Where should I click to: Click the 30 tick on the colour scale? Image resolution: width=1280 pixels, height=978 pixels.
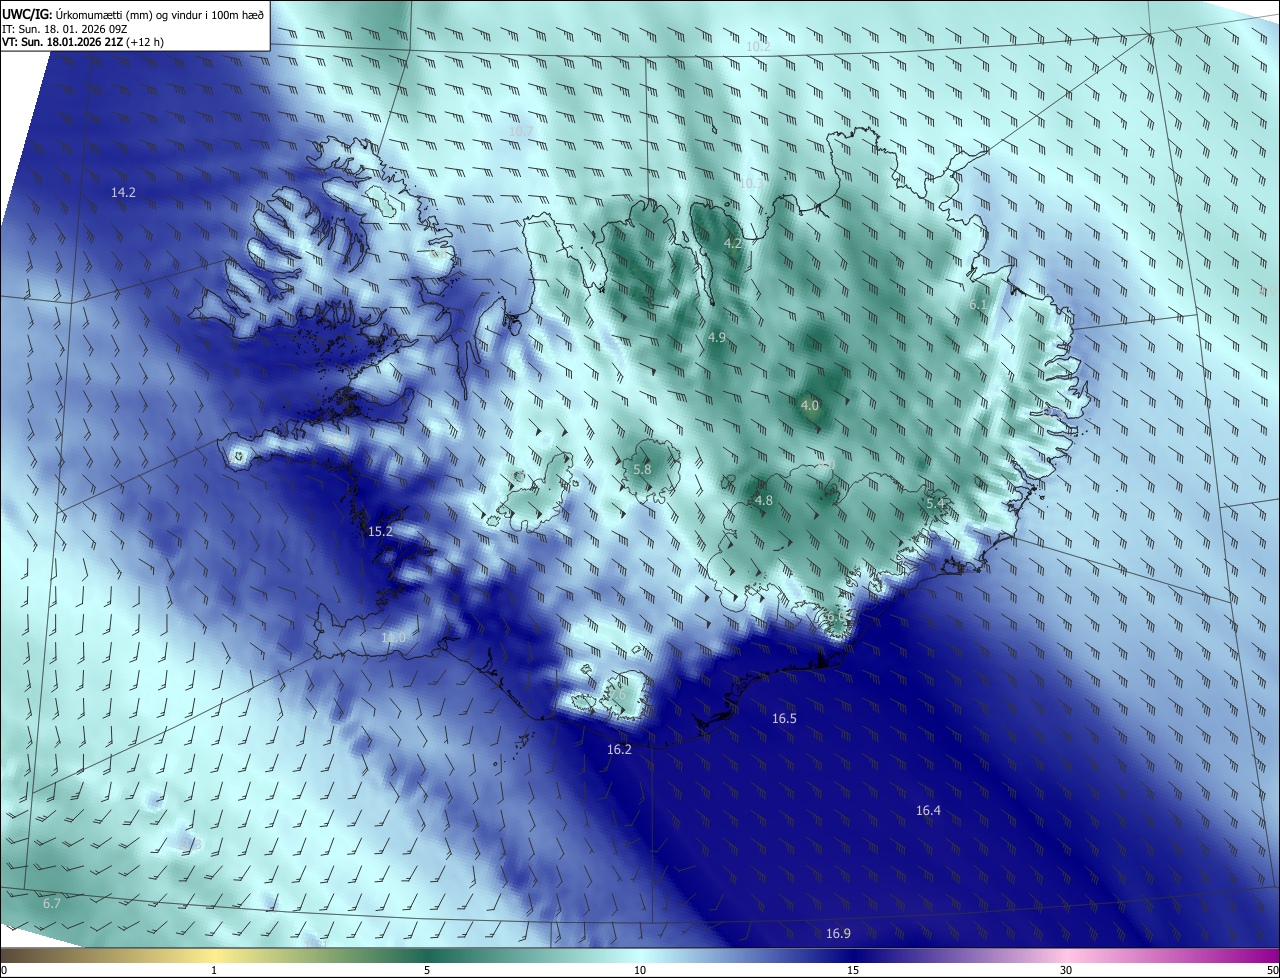tap(1066, 970)
